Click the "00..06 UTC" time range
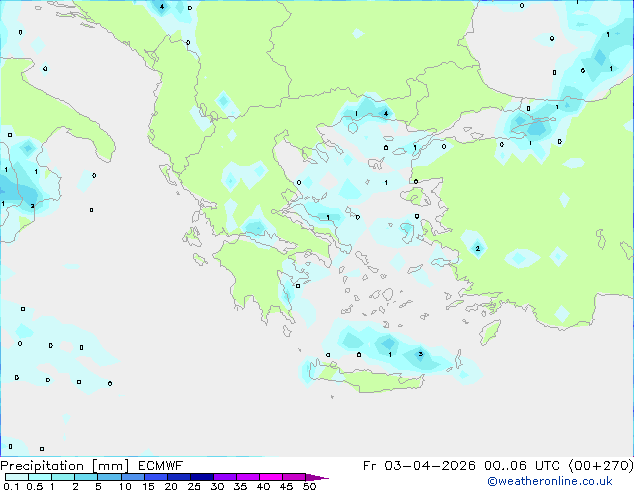This screenshot has width=634, height=490. pos(522,466)
